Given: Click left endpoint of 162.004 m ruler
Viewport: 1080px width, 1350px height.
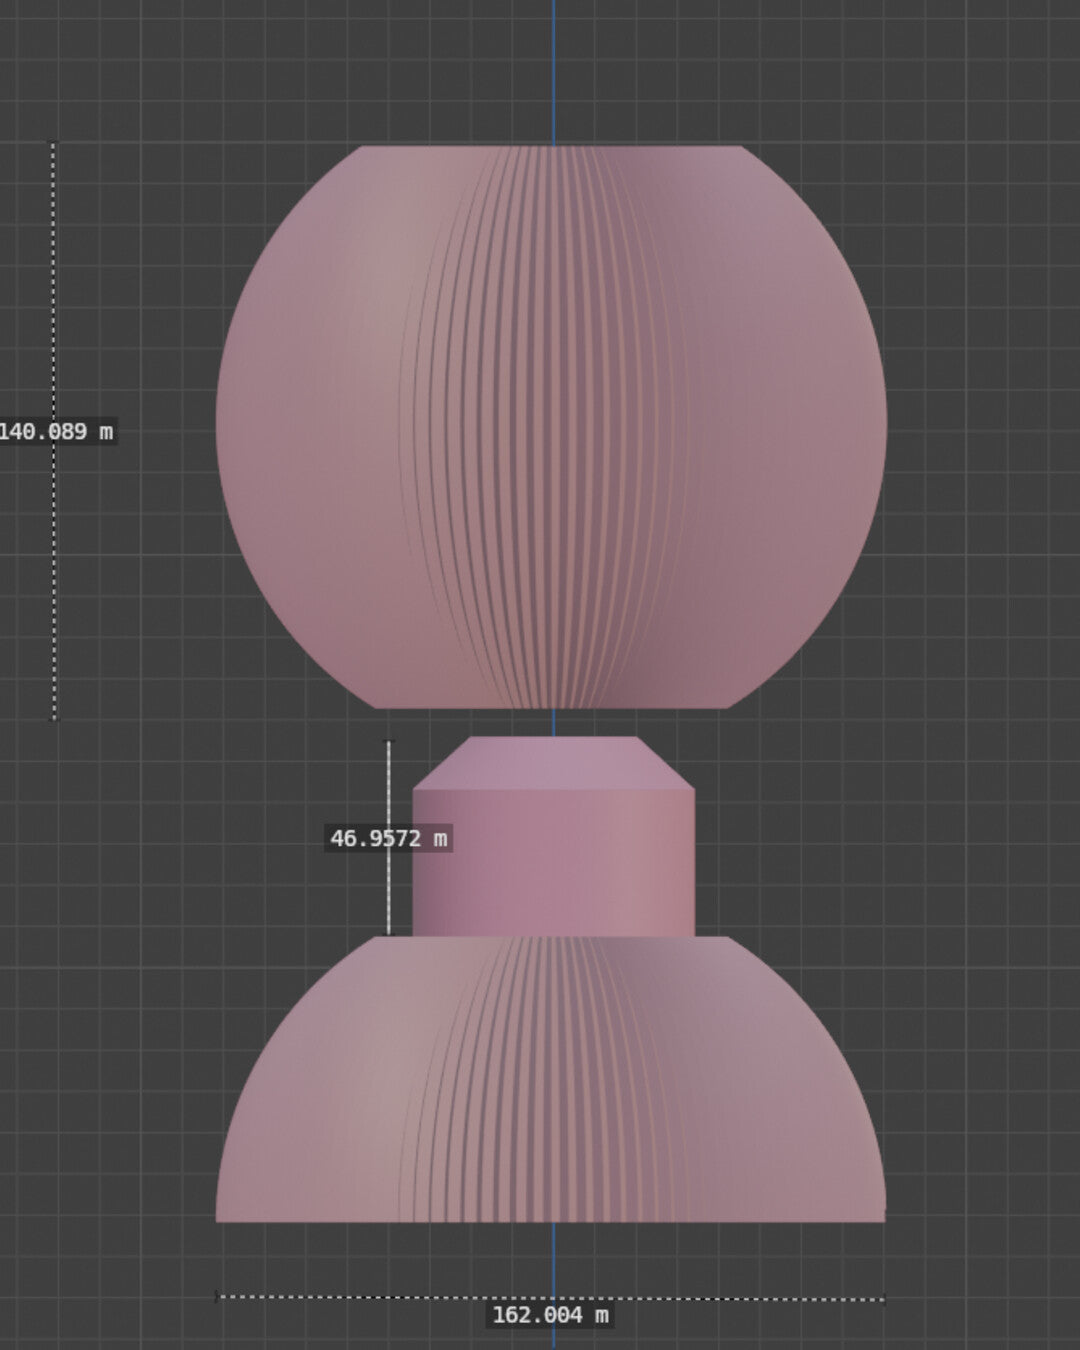Looking at the screenshot, I should tap(217, 1297).
